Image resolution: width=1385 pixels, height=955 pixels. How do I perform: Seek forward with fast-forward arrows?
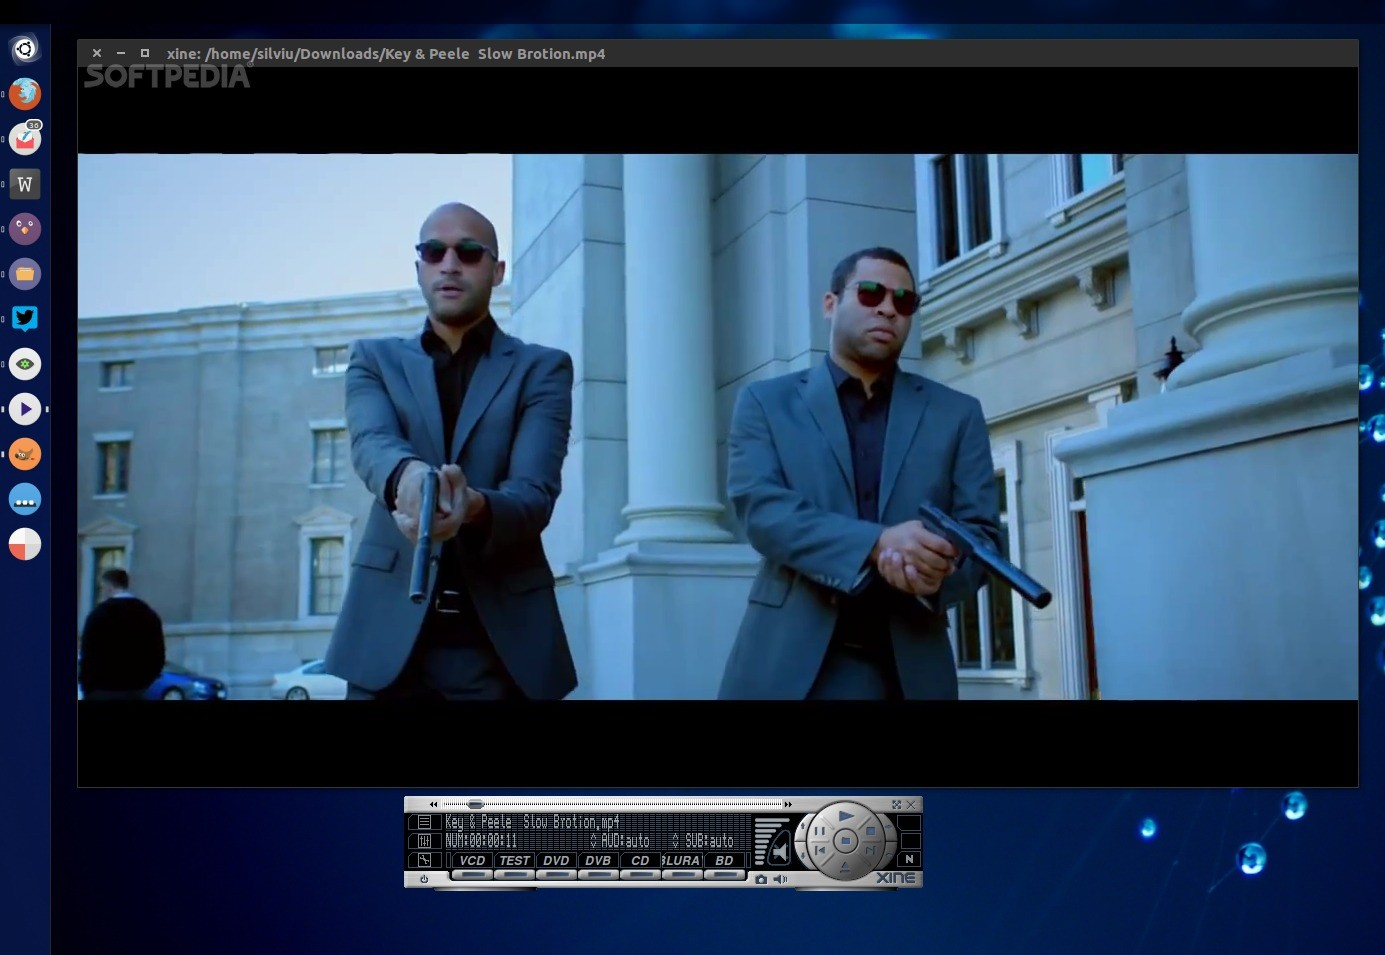(788, 804)
